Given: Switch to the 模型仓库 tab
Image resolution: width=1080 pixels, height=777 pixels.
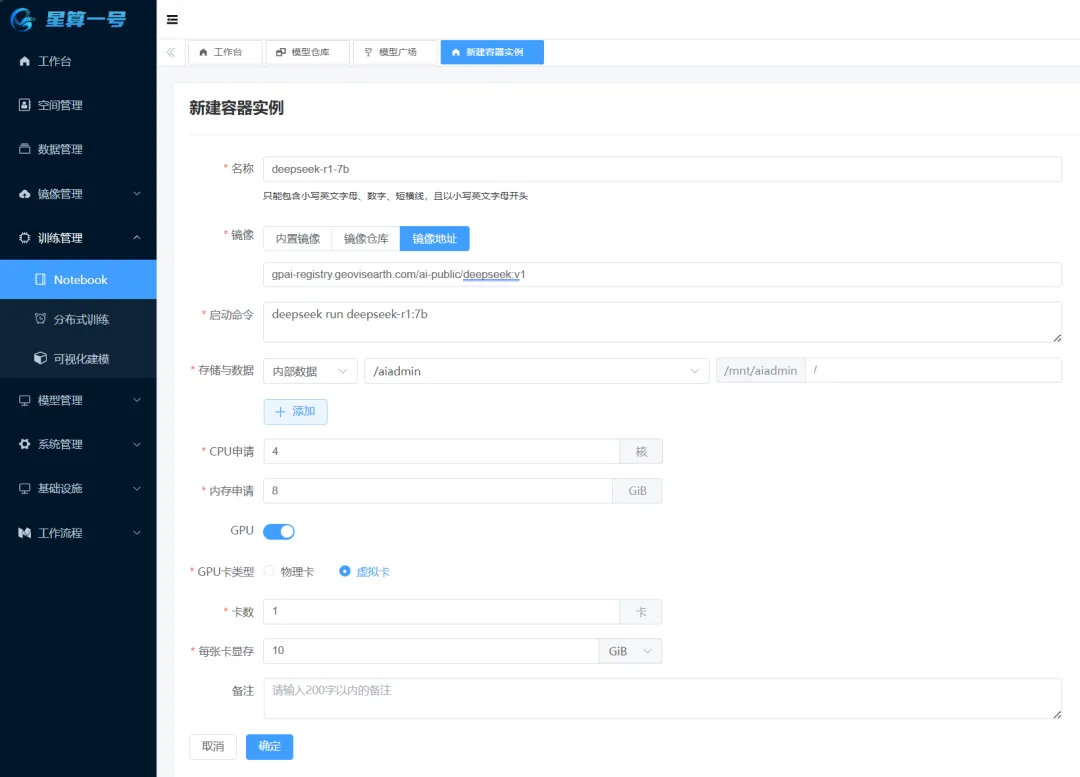Looking at the screenshot, I should [307, 52].
